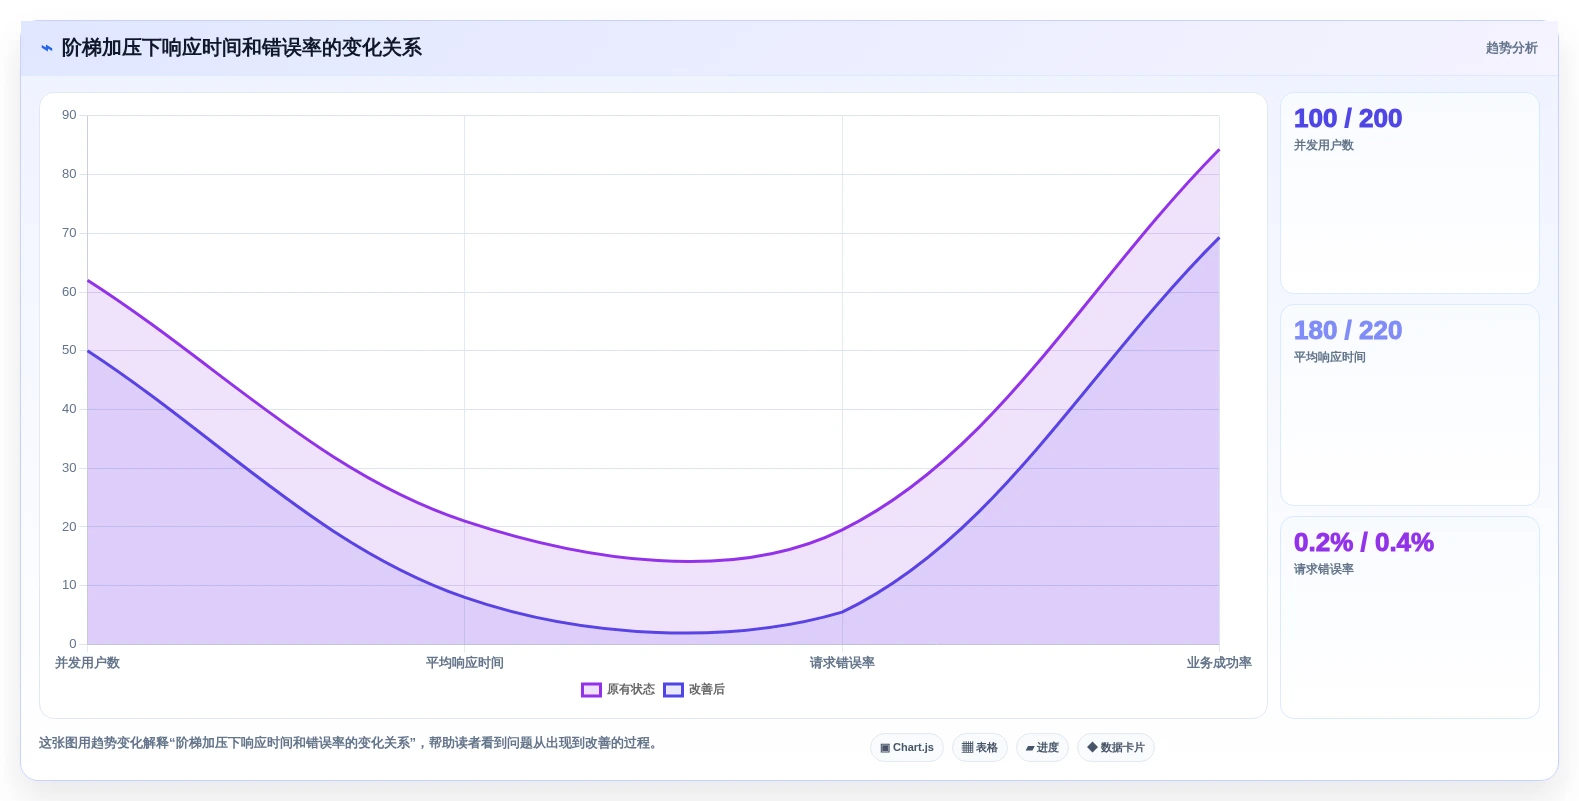Click the 0 y-axis tick label
This screenshot has height=801, width=1579.
pos(73,644)
